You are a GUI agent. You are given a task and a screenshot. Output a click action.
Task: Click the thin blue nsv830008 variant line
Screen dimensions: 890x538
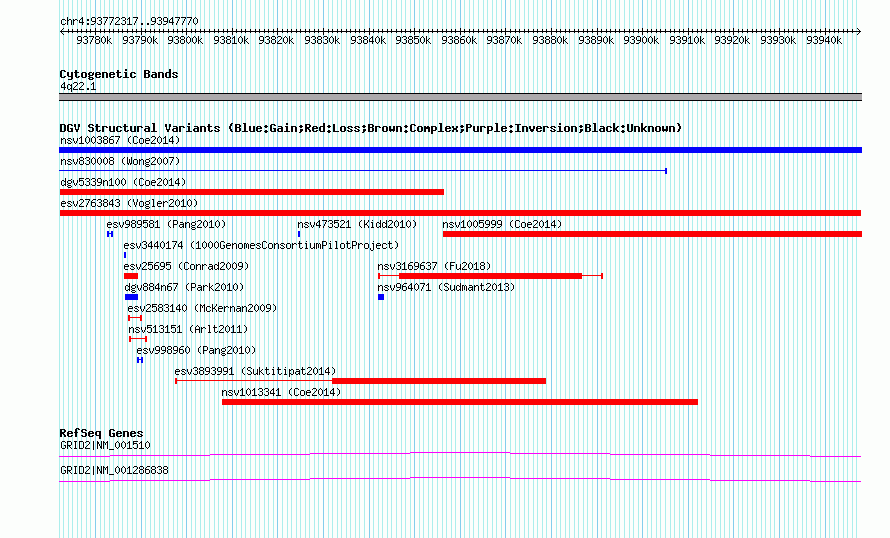pyautogui.click(x=363, y=171)
